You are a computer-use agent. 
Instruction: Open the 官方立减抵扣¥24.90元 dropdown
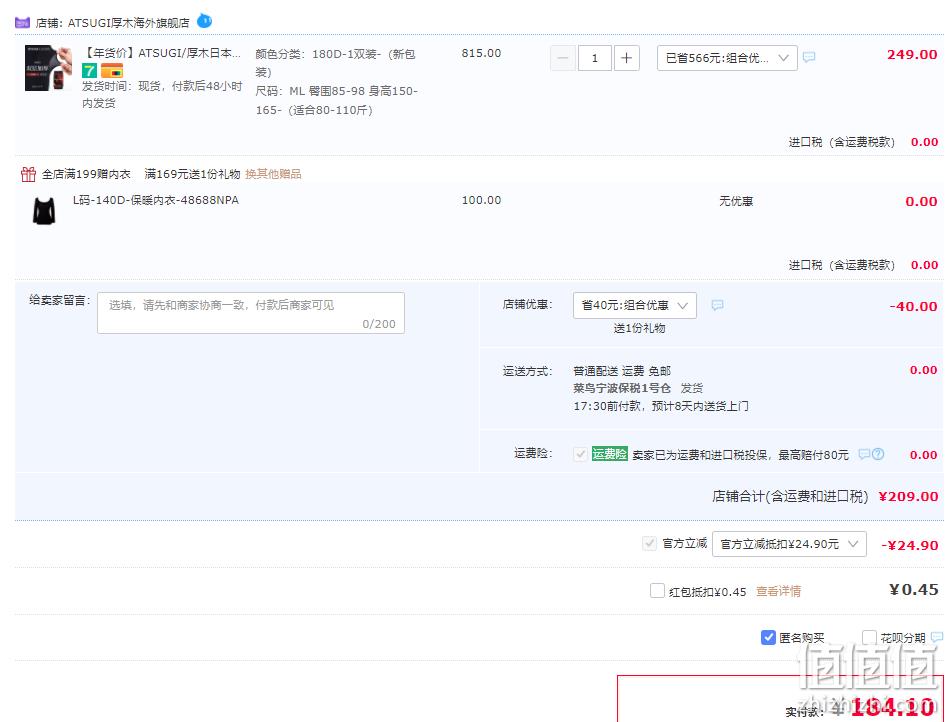tap(789, 544)
